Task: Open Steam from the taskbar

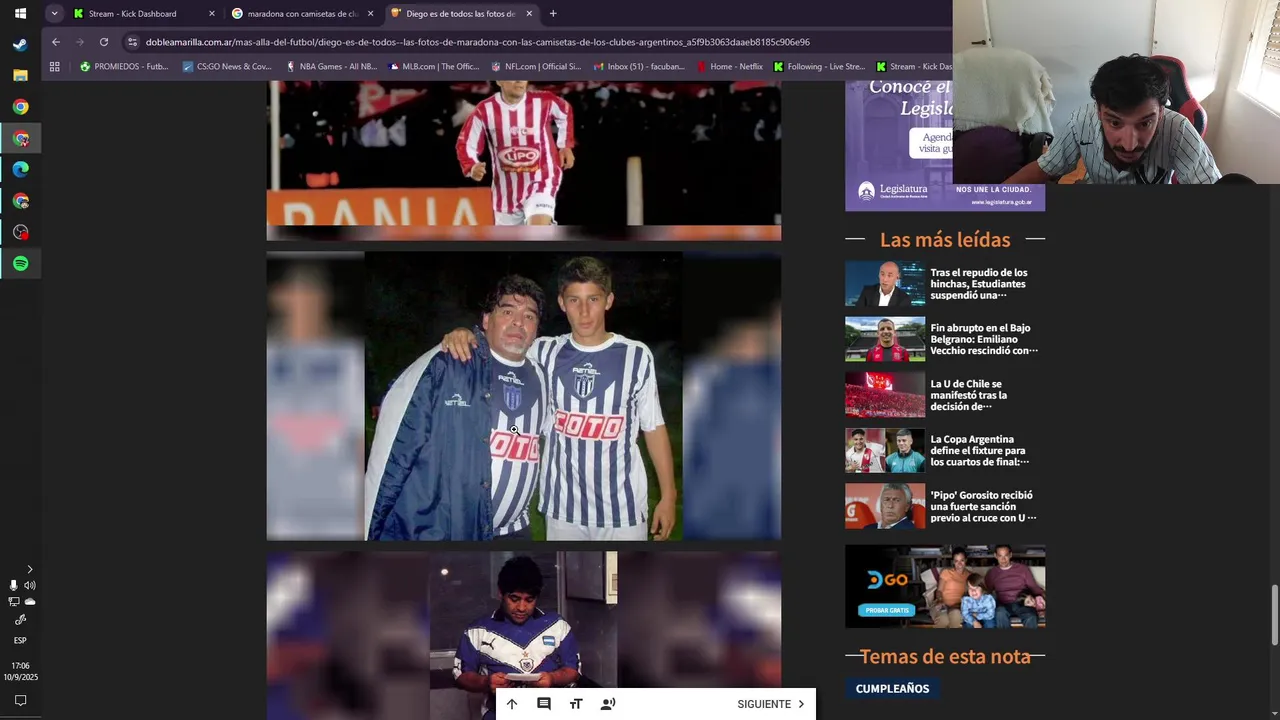Action: pyautogui.click(x=20, y=44)
